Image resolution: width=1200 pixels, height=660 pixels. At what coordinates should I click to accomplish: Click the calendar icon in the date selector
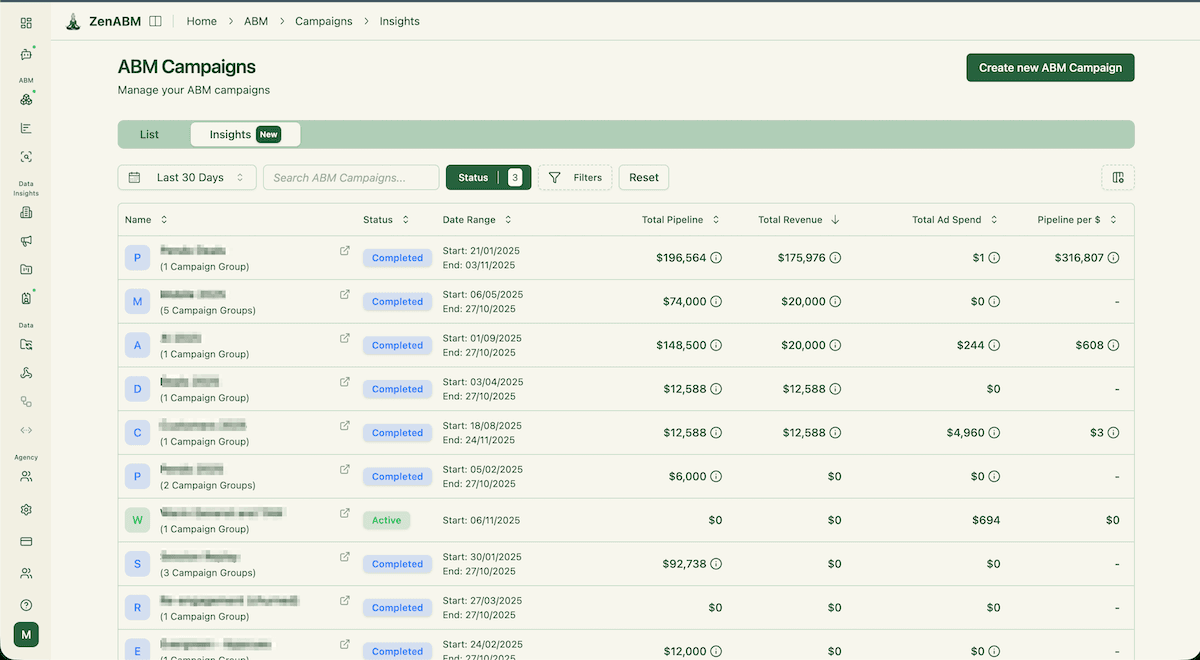pos(135,177)
